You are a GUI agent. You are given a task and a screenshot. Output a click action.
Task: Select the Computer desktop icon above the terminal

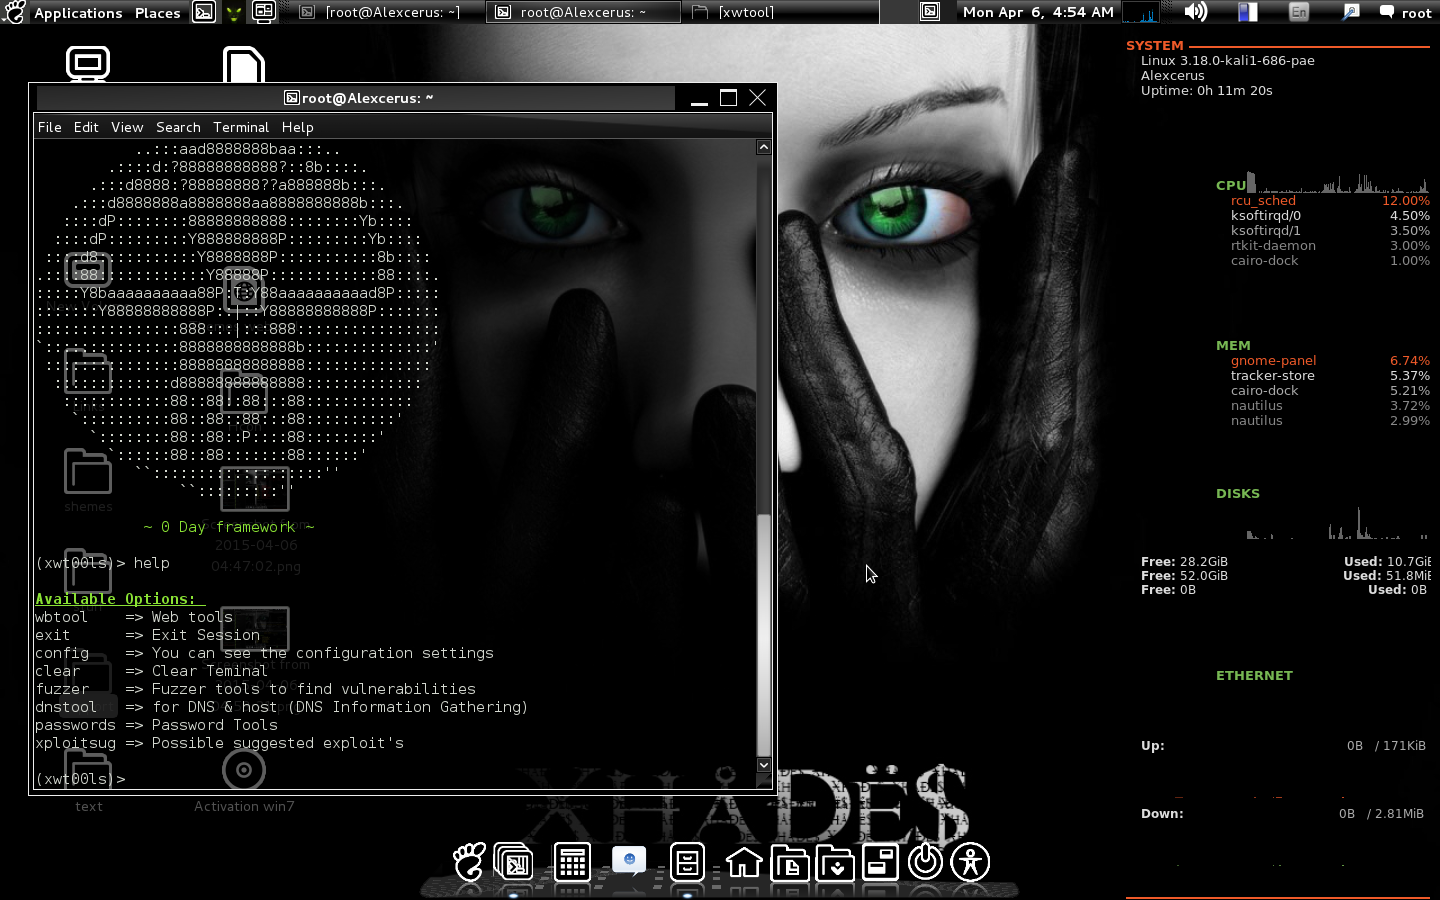(x=88, y=63)
